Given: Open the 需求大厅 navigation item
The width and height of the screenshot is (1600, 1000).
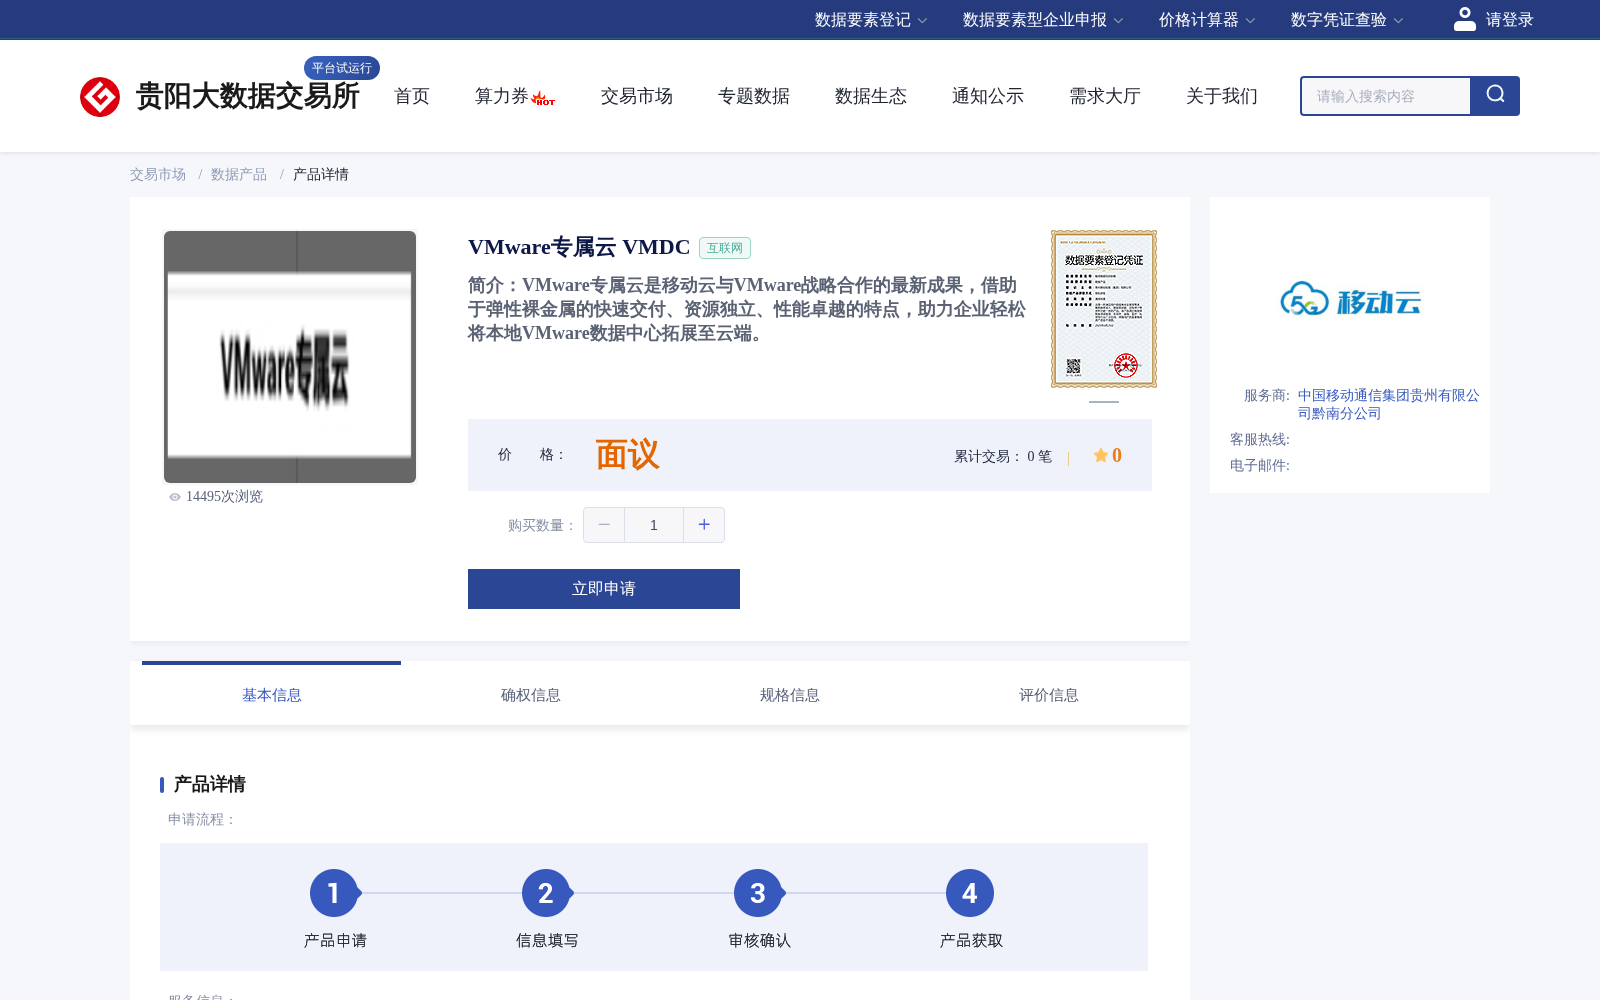Looking at the screenshot, I should (1105, 96).
